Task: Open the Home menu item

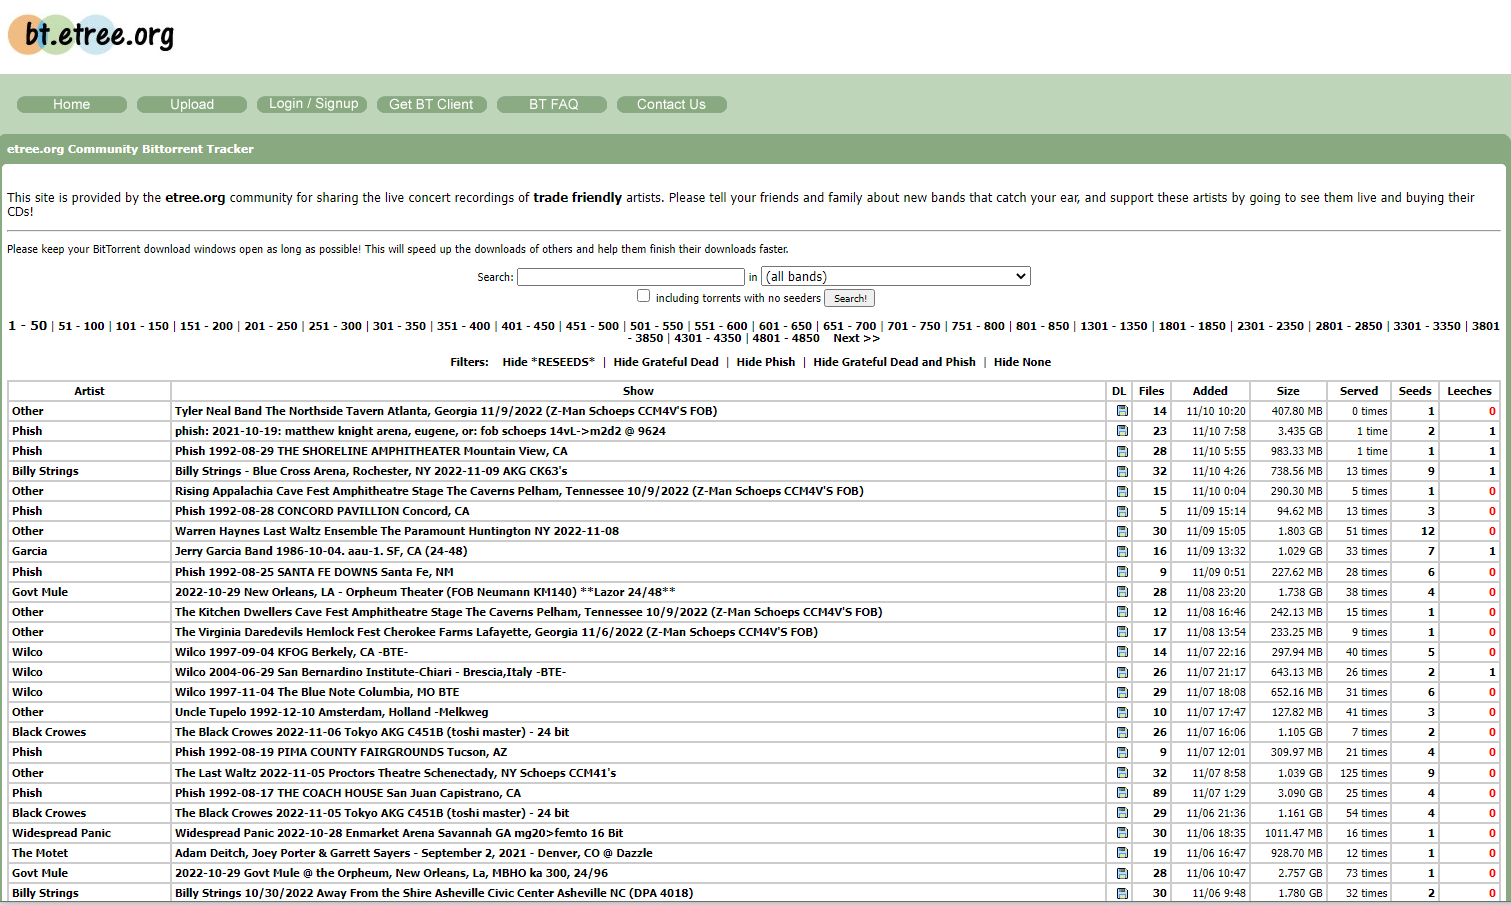Action: tap(71, 104)
